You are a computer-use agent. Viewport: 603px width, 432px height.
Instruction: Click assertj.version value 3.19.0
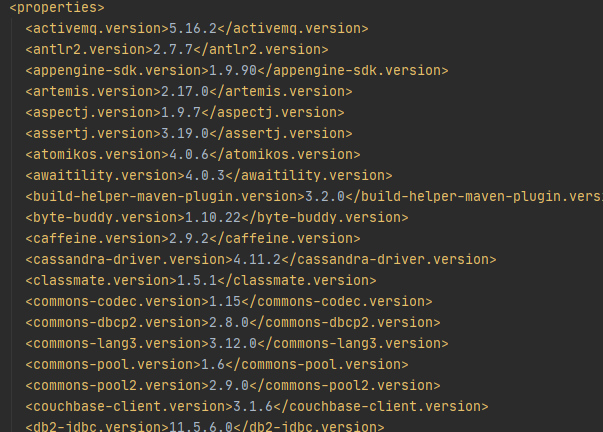pos(185,133)
